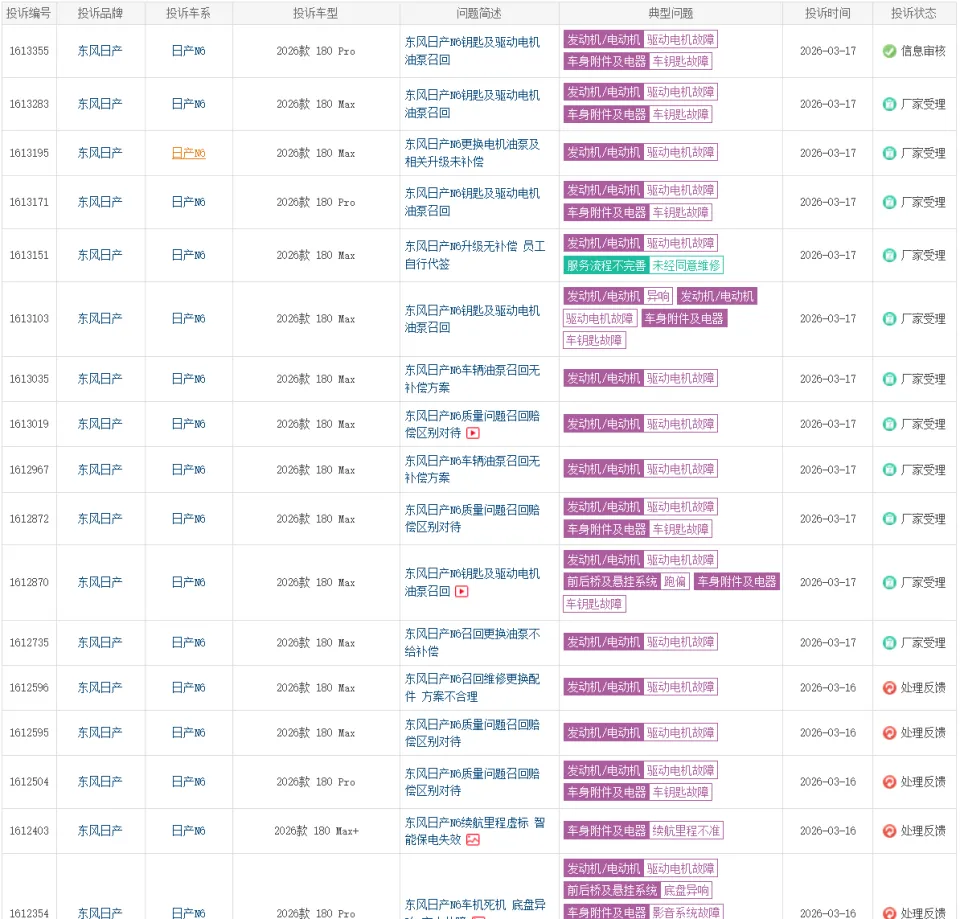Viewport: 960px width, 919px height.
Task: Open the image attachment icon in complaint 1612403
Action: [x=473, y=840]
